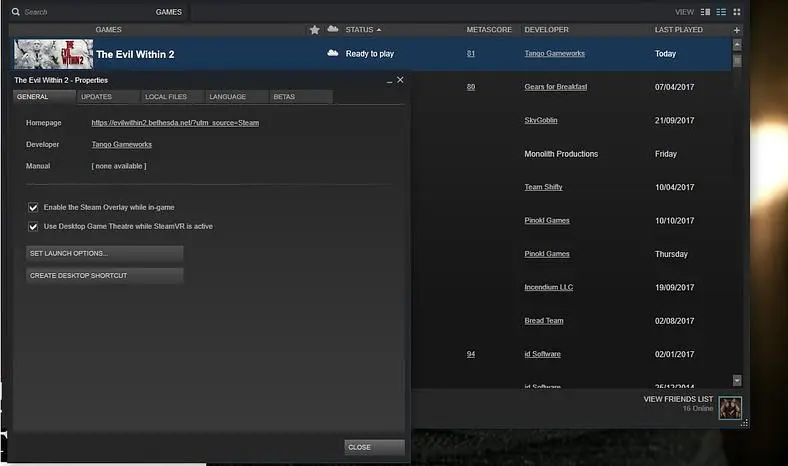788x466 pixels.
Task: Click last played date 21/09/2017
Action: [674, 121]
